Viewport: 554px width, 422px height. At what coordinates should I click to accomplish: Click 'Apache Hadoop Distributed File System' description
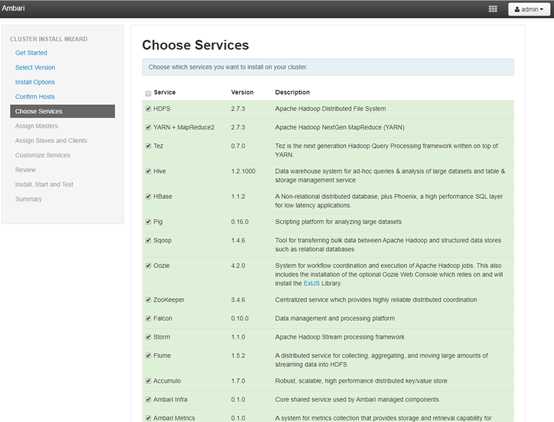click(330, 109)
